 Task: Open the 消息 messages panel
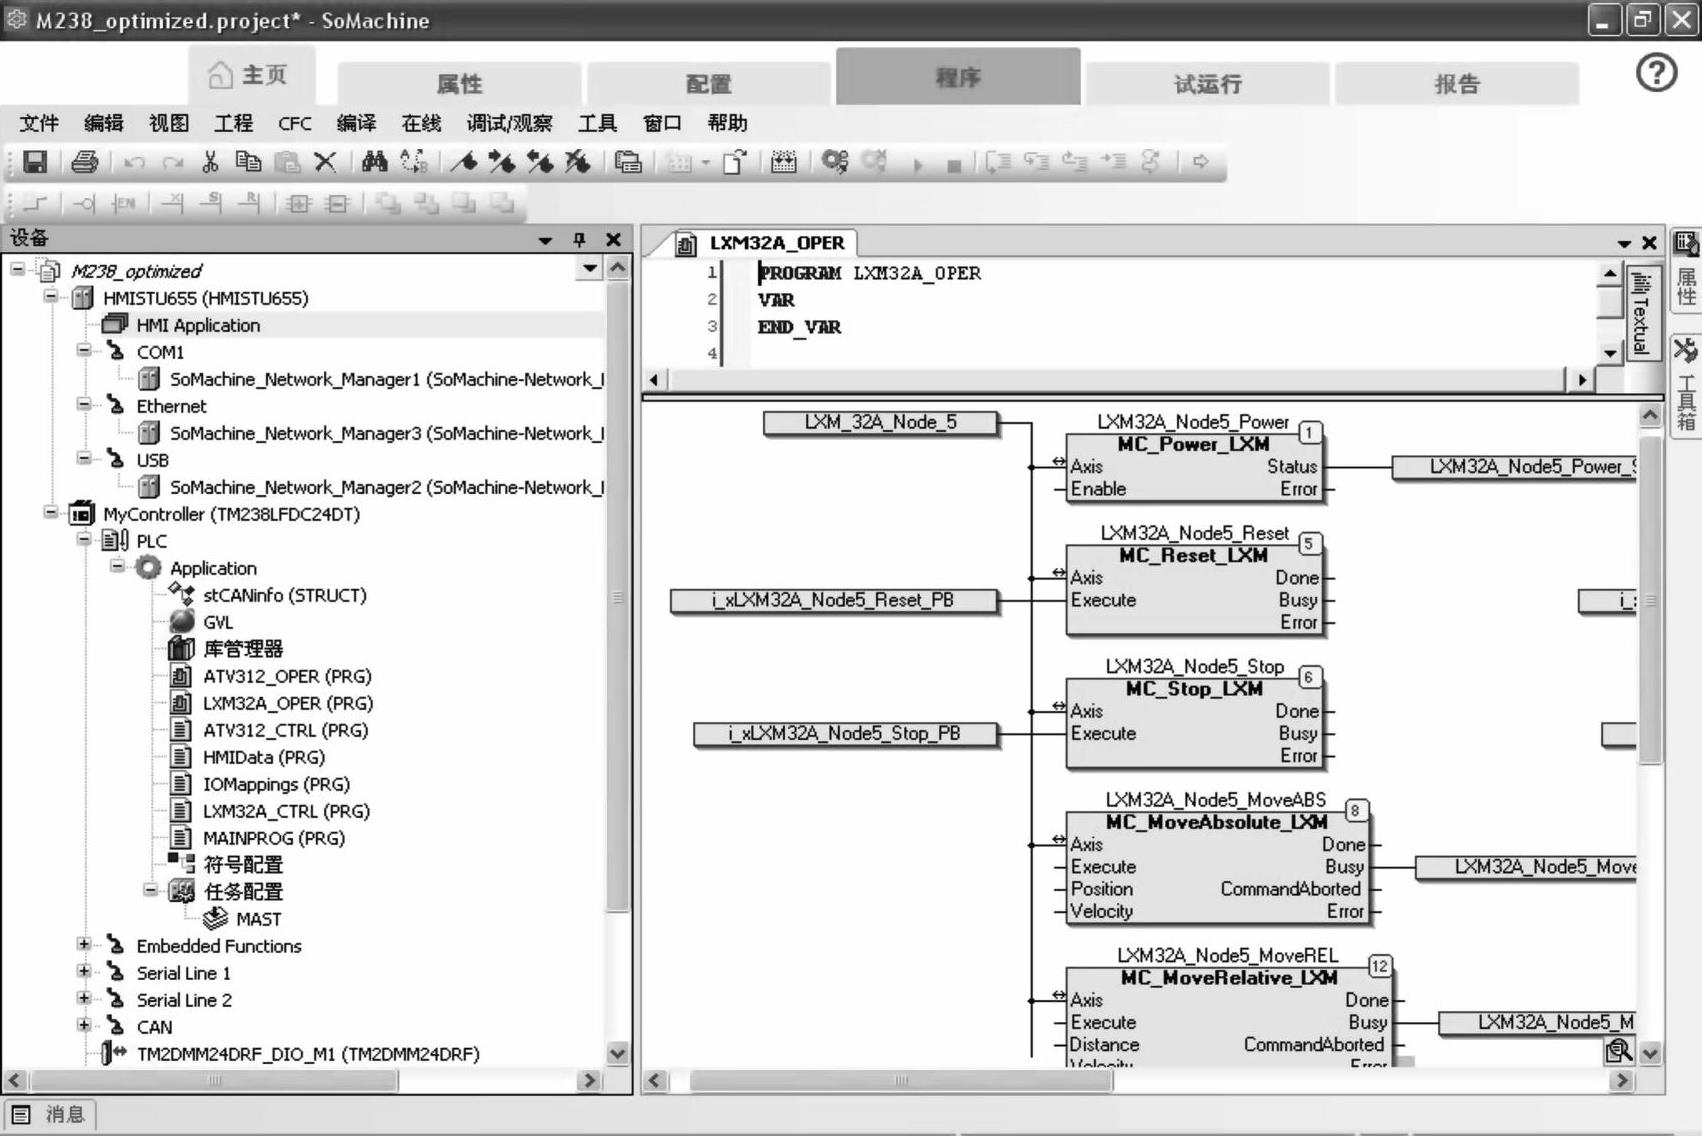click(x=50, y=1114)
